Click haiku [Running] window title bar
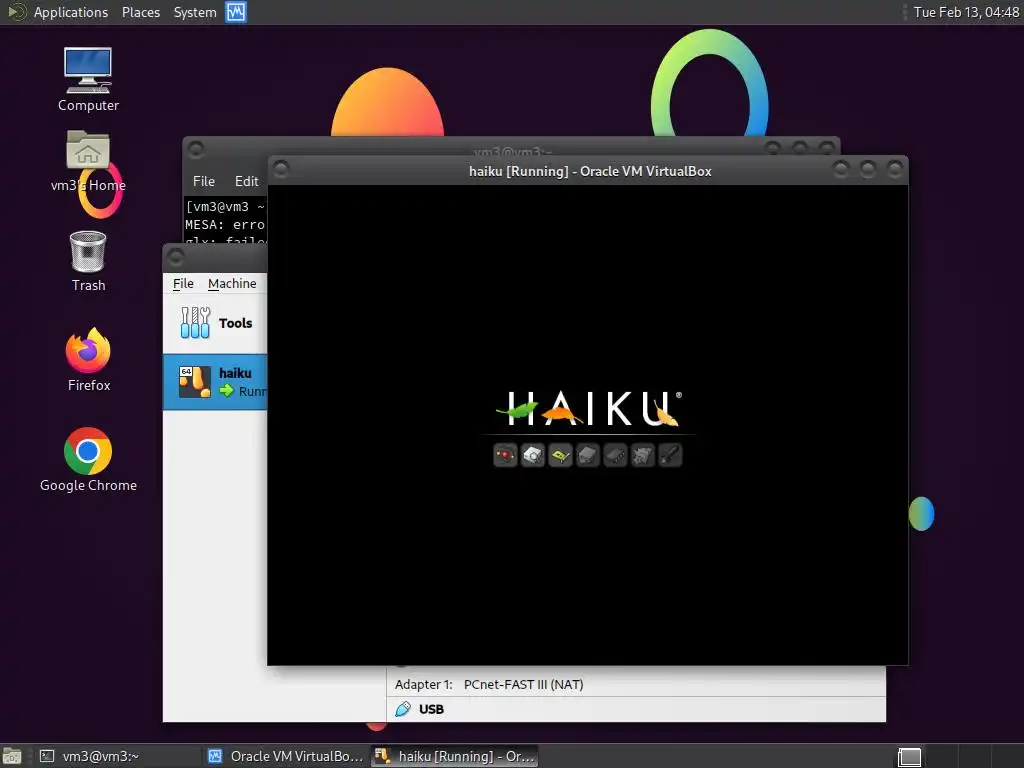 pos(590,171)
